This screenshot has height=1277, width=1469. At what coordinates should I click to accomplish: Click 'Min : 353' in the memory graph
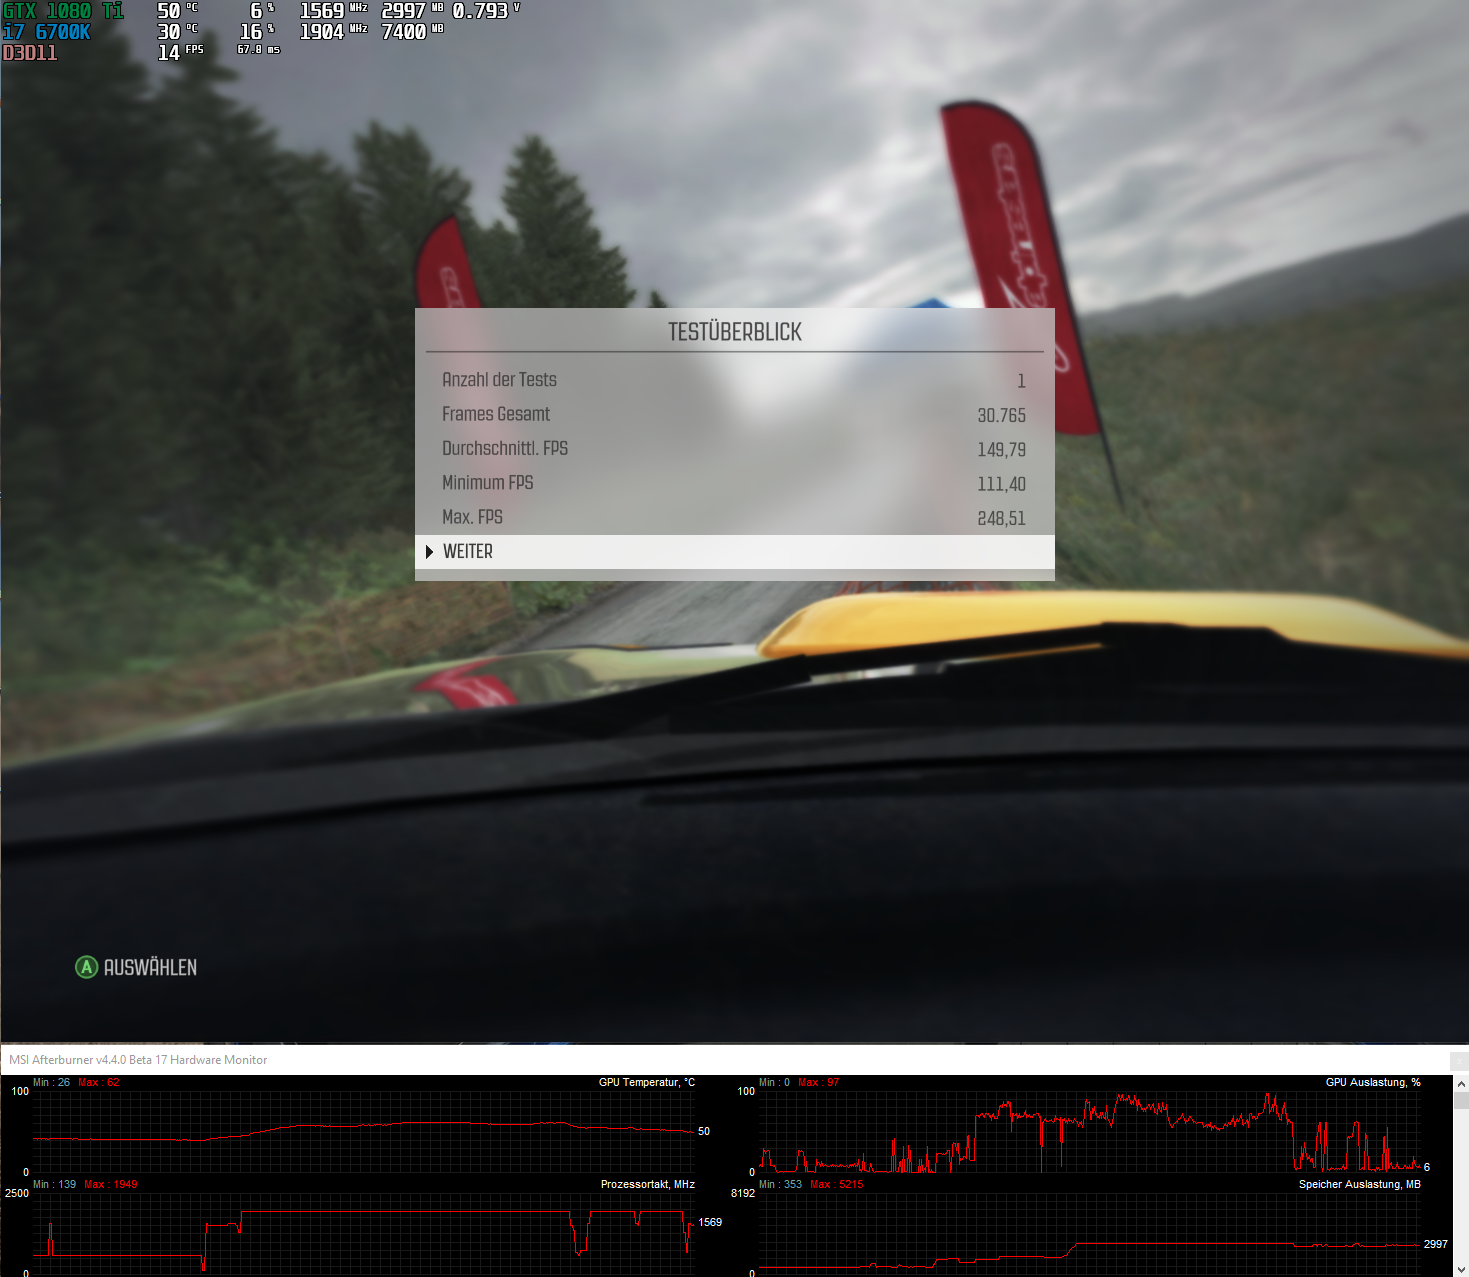(781, 1185)
